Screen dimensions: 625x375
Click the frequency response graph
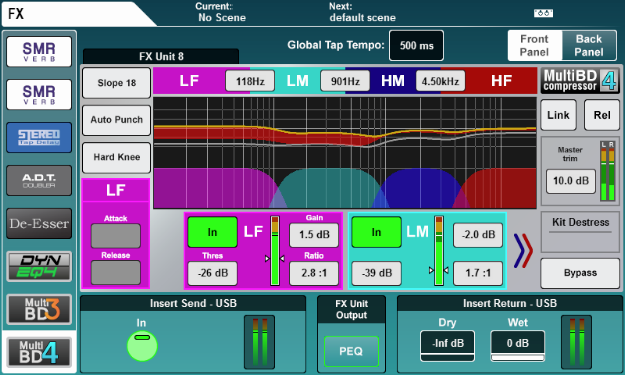tap(345, 153)
